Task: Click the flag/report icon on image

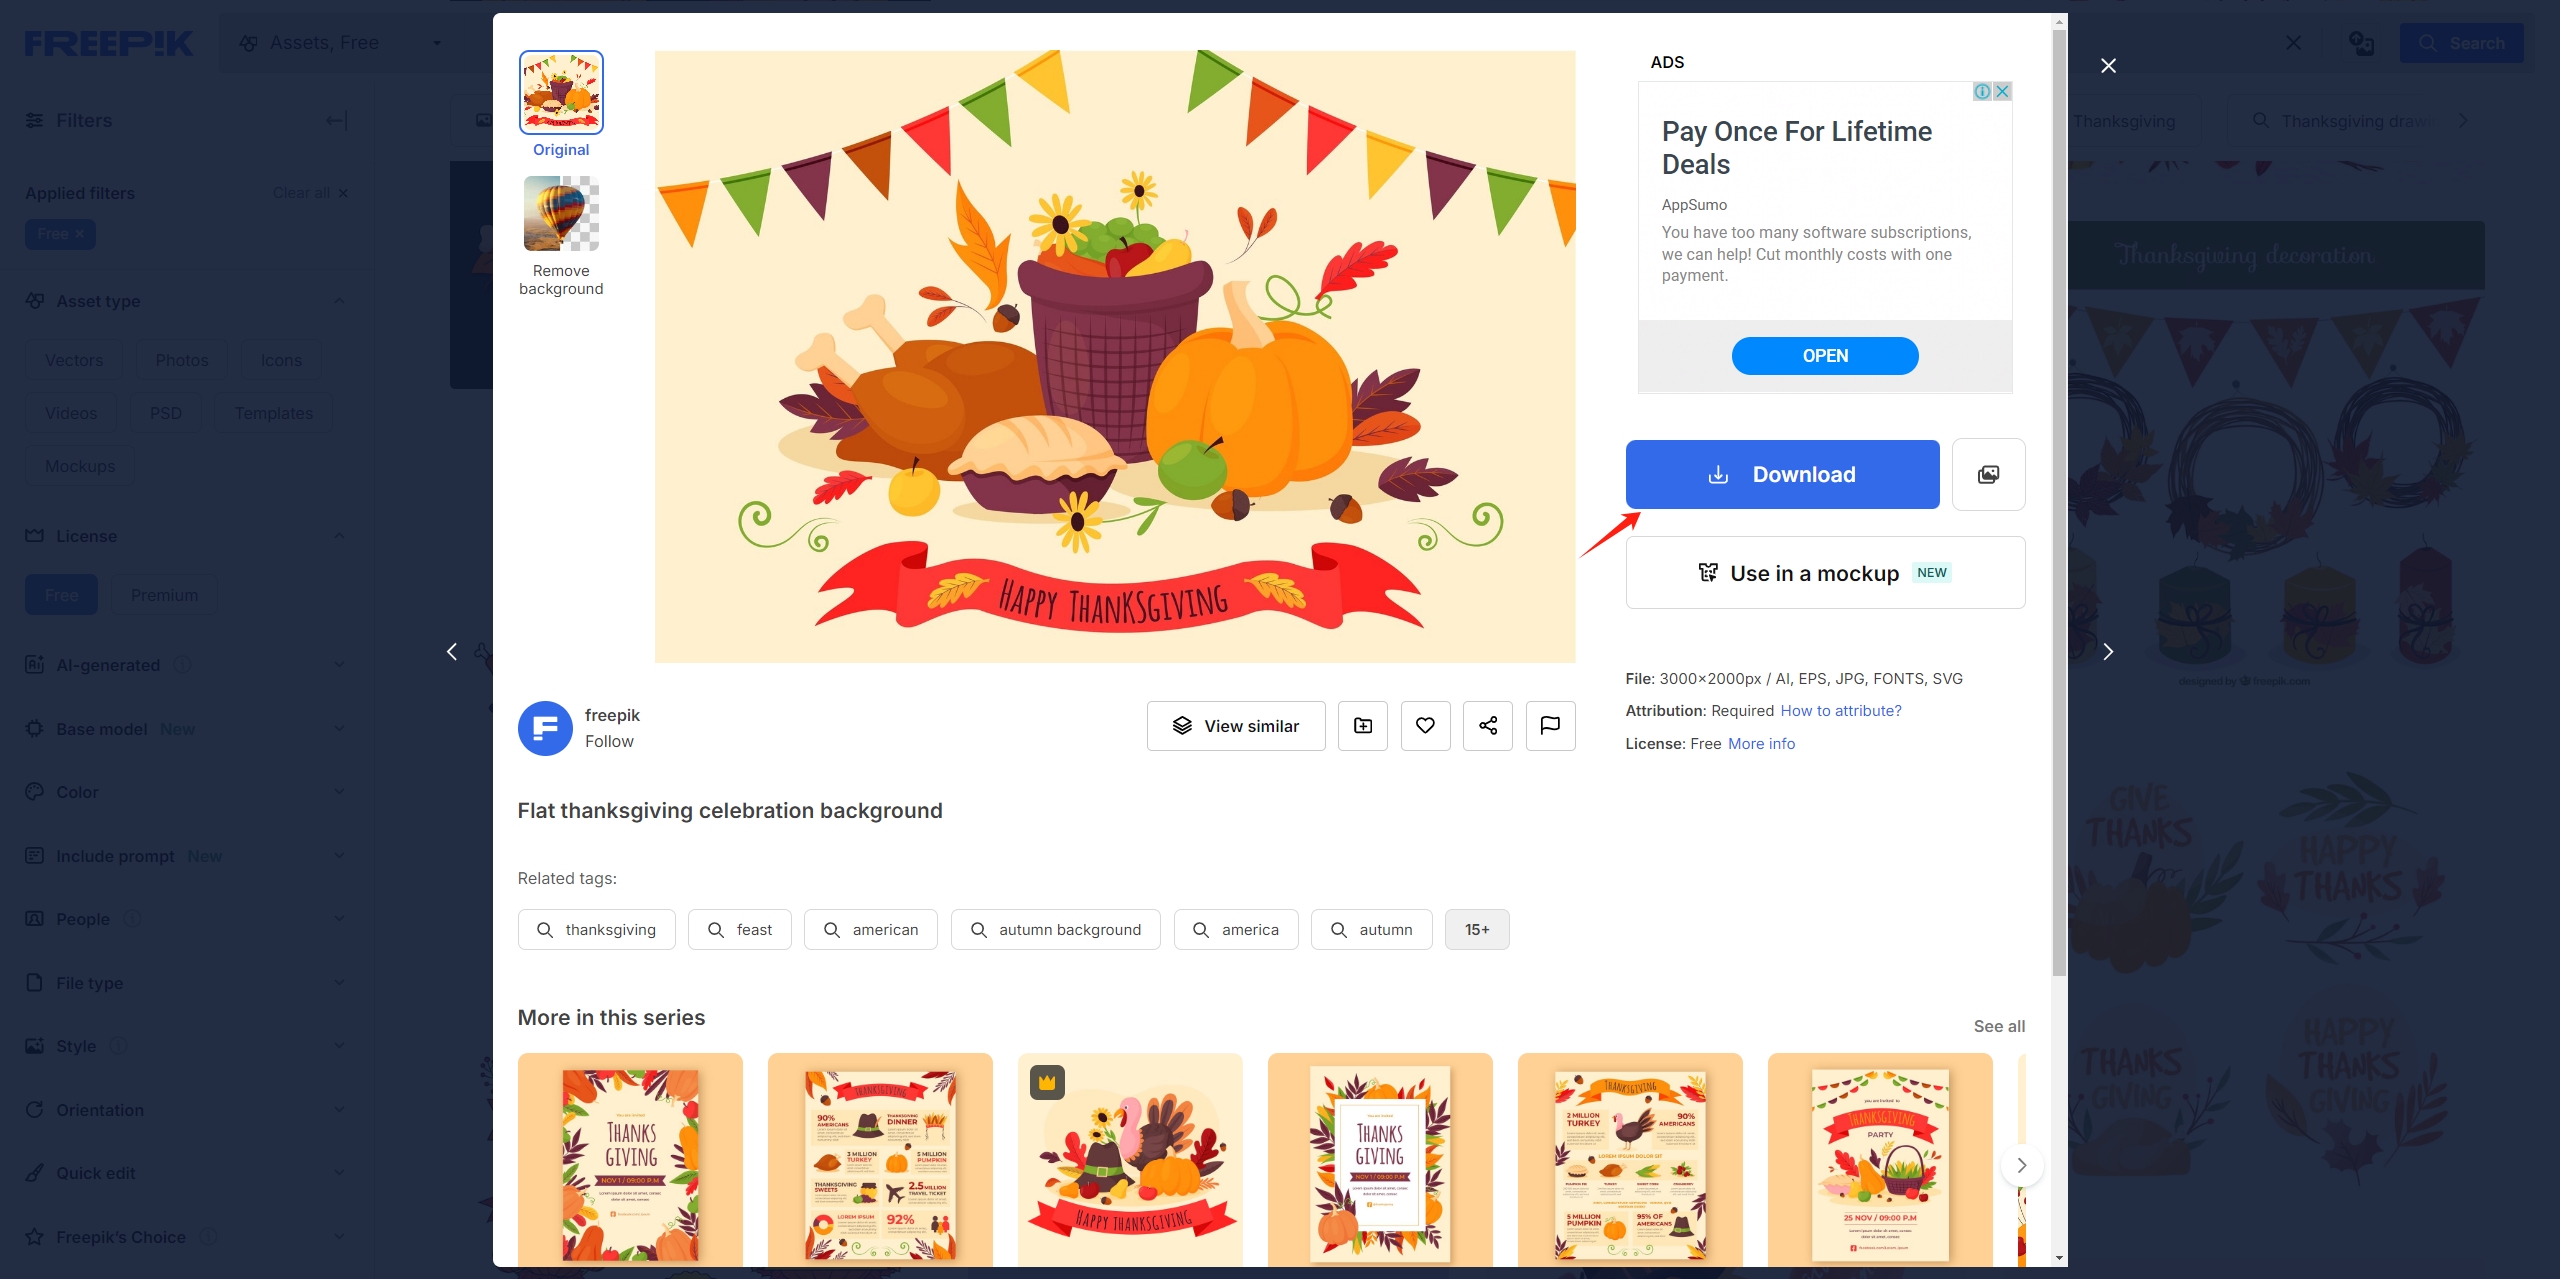Action: point(1549,725)
